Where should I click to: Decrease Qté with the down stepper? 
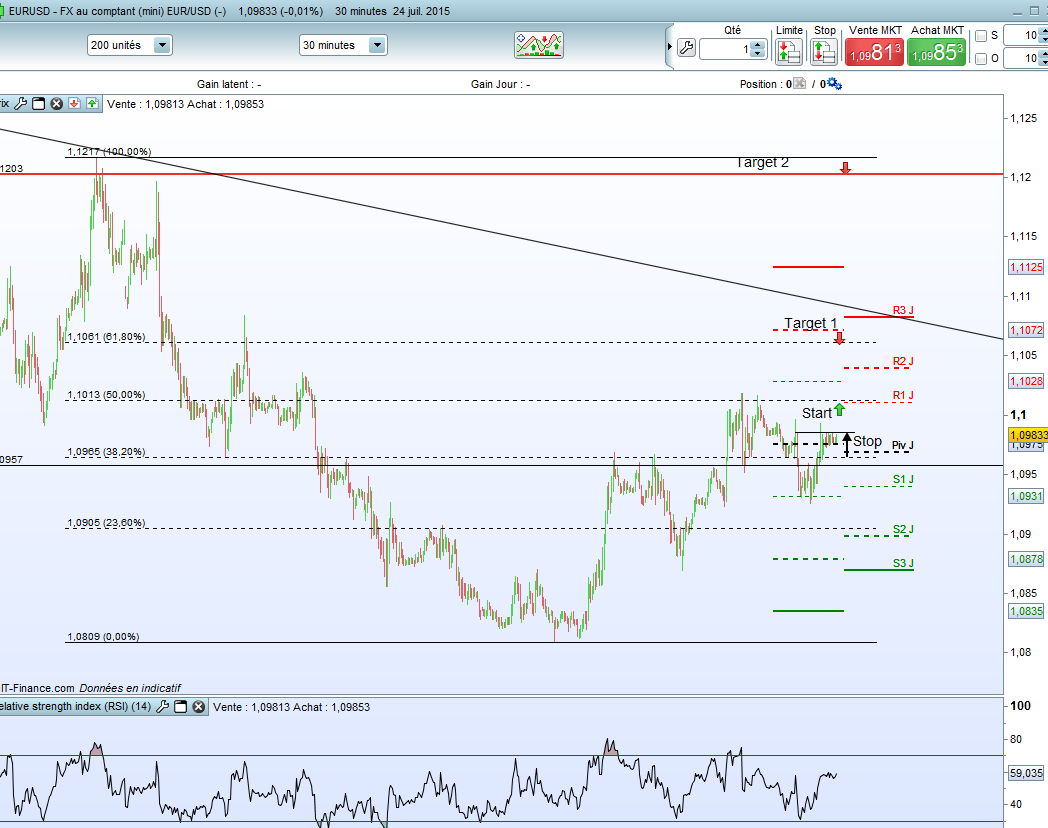757,53
